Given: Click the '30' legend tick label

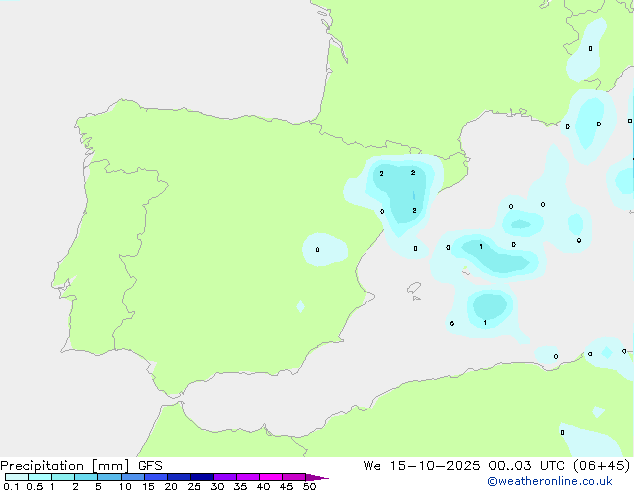Looking at the screenshot, I should pyautogui.click(x=217, y=486).
